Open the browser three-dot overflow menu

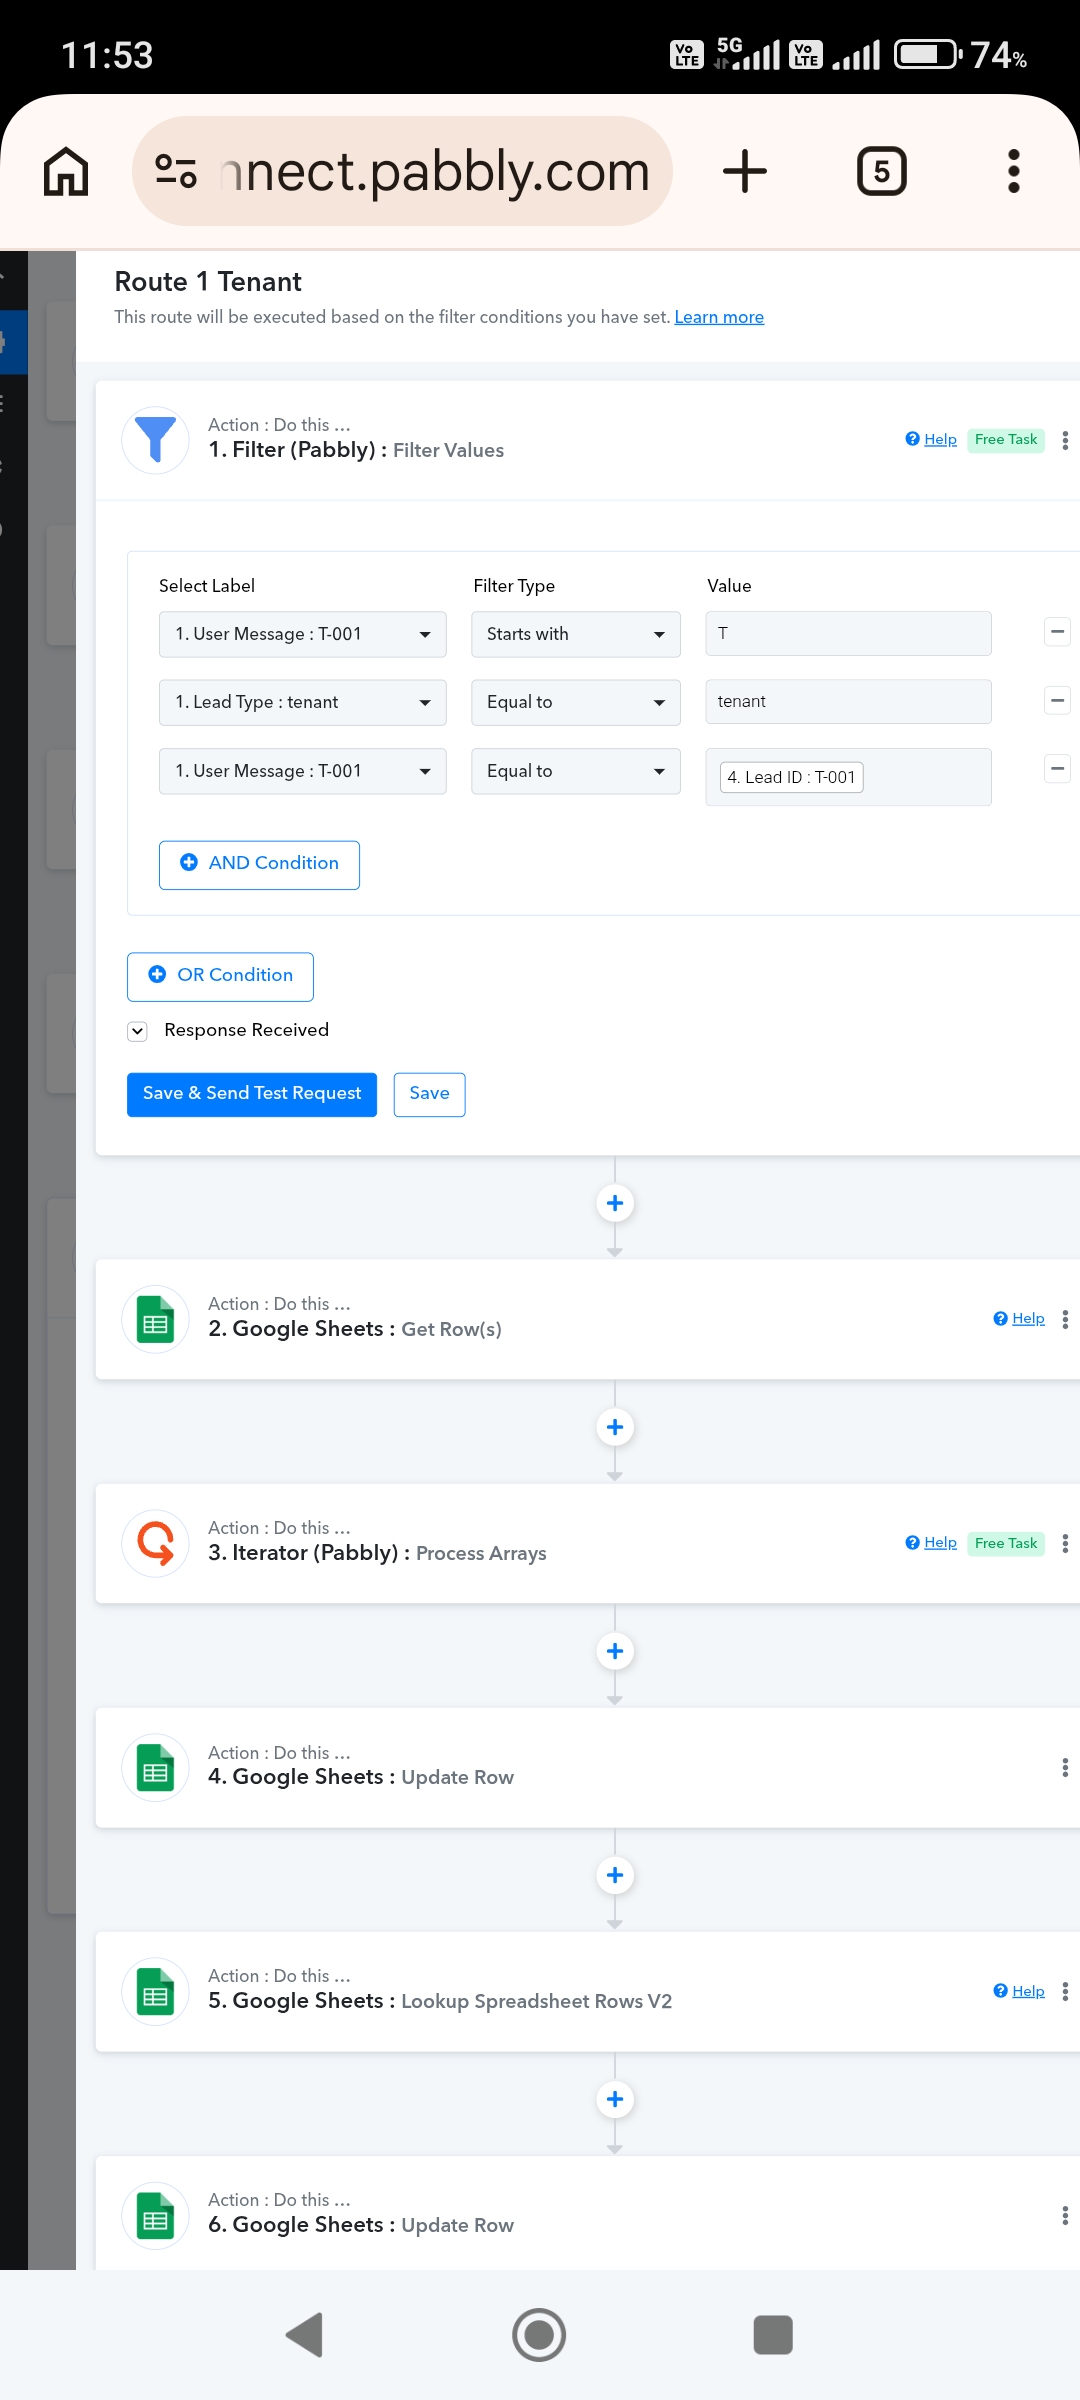[x=1014, y=171]
